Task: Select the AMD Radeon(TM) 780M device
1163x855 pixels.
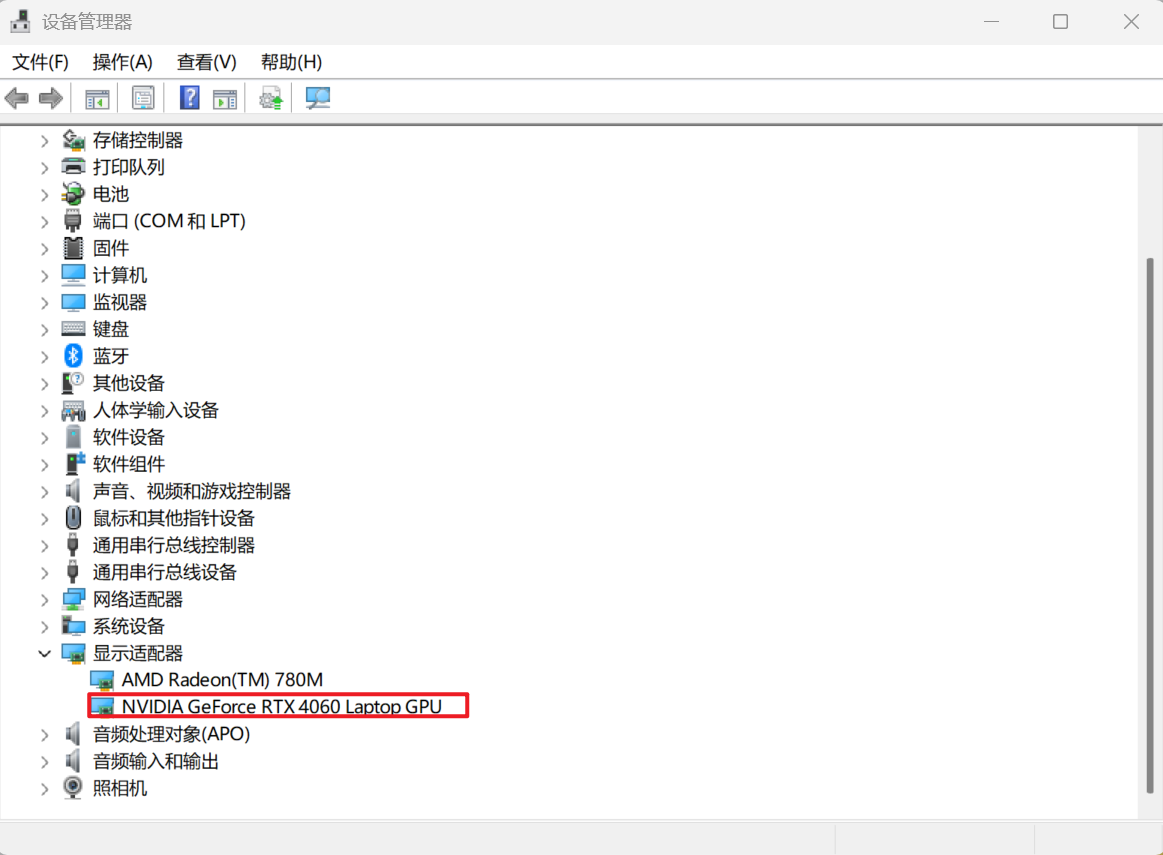Action: pyautogui.click(x=222, y=680)
